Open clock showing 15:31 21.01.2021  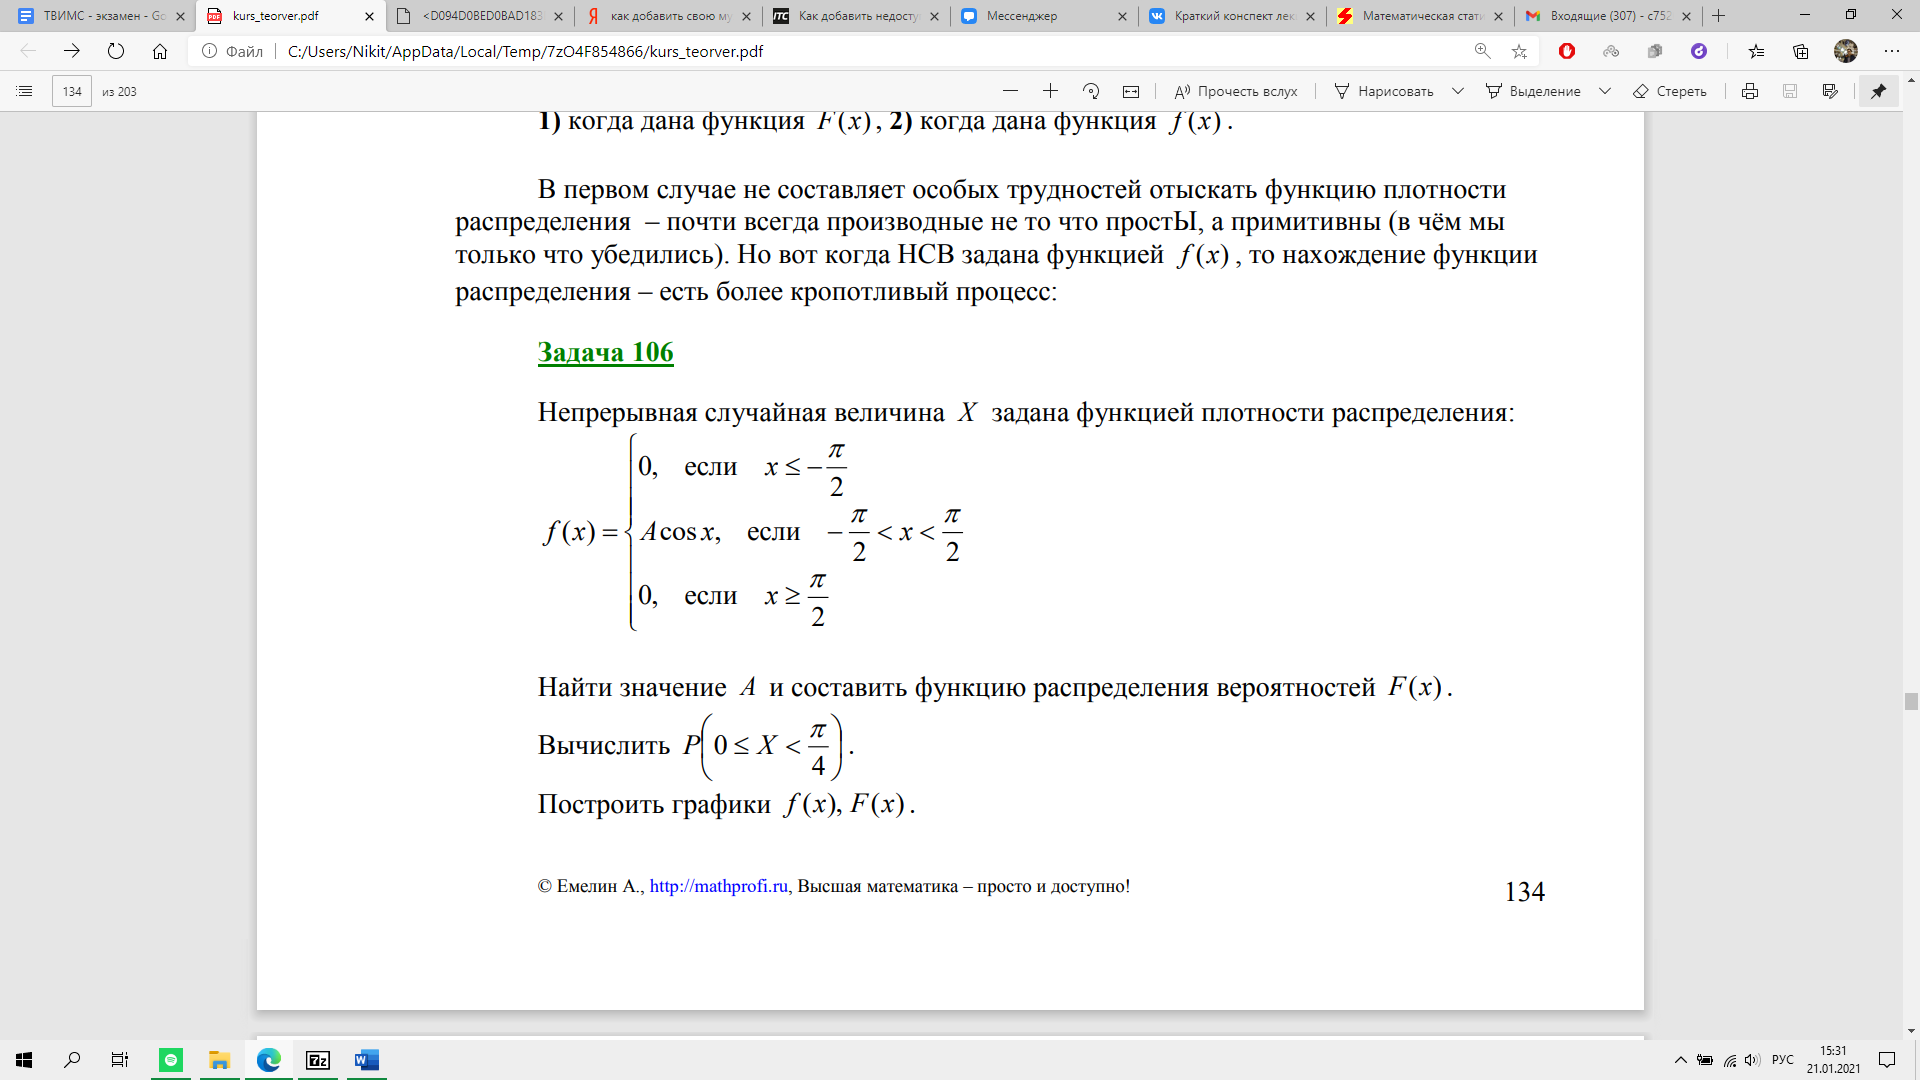click(x=1833, y=1060)
